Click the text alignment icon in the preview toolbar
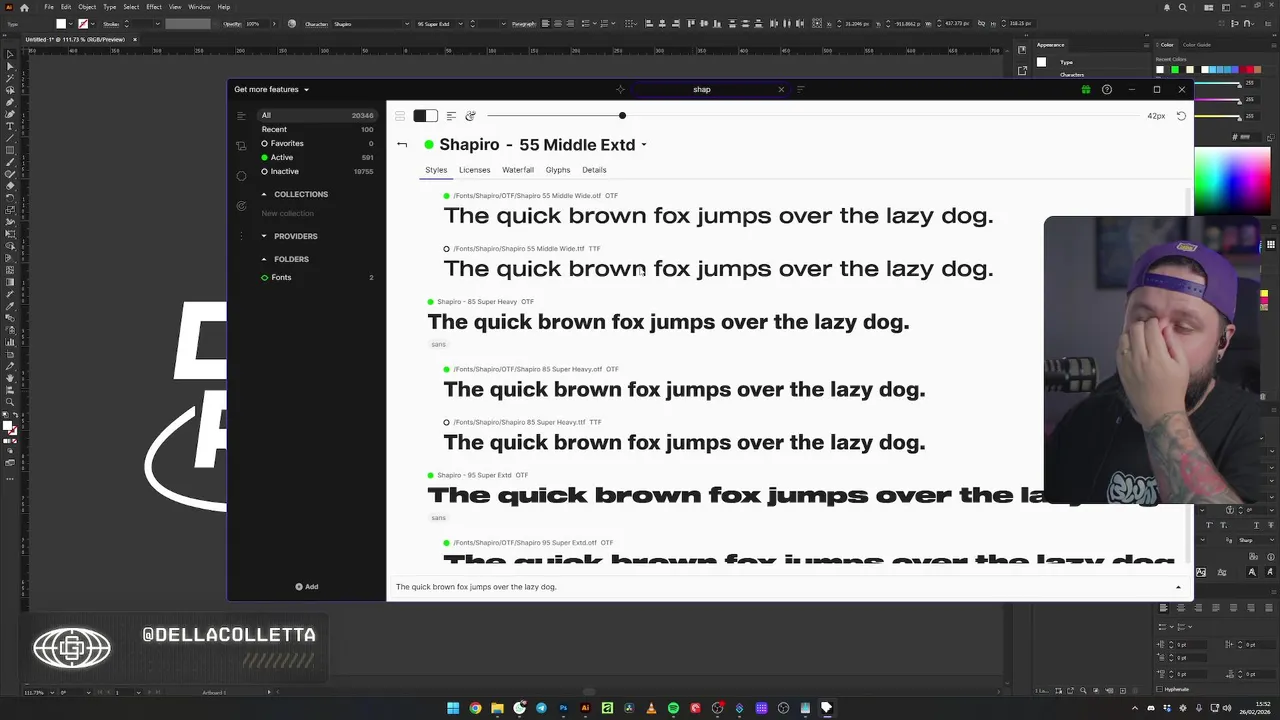Image resolution: width=1280 pixels, height=720 pixels. pos(451,116)
